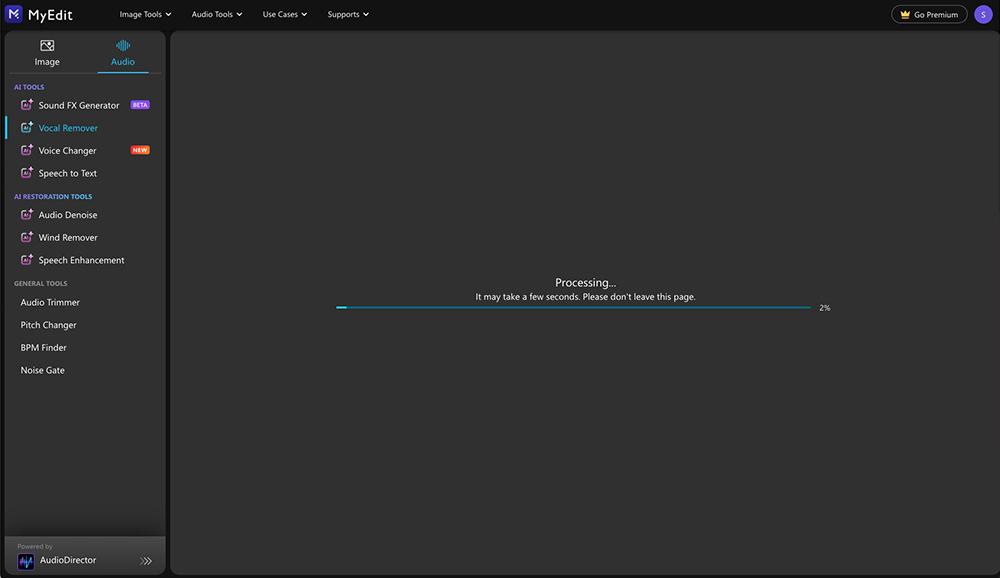Select Vocal Remover in sidebar

pos(68,128)
